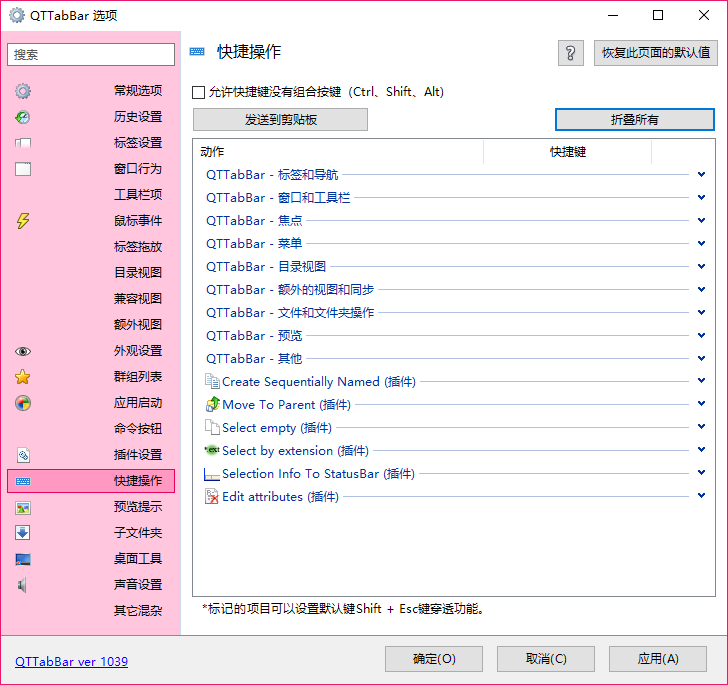
Task: Expand Edit attributes chevron
Action: click(x=702, y=496)
